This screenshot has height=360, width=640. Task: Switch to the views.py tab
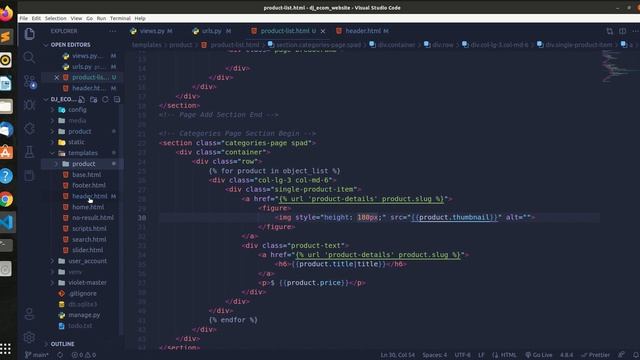point(152,31)
